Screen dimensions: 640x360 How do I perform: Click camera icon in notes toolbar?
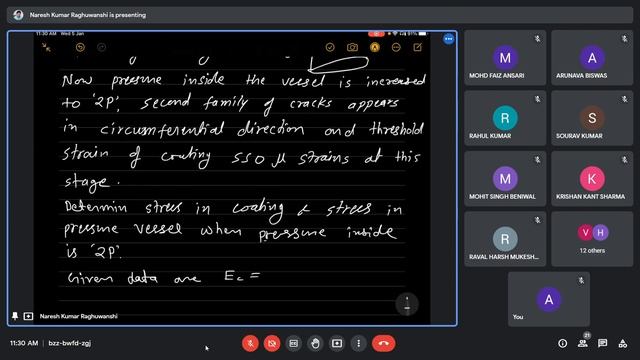(x=352, y=47)
